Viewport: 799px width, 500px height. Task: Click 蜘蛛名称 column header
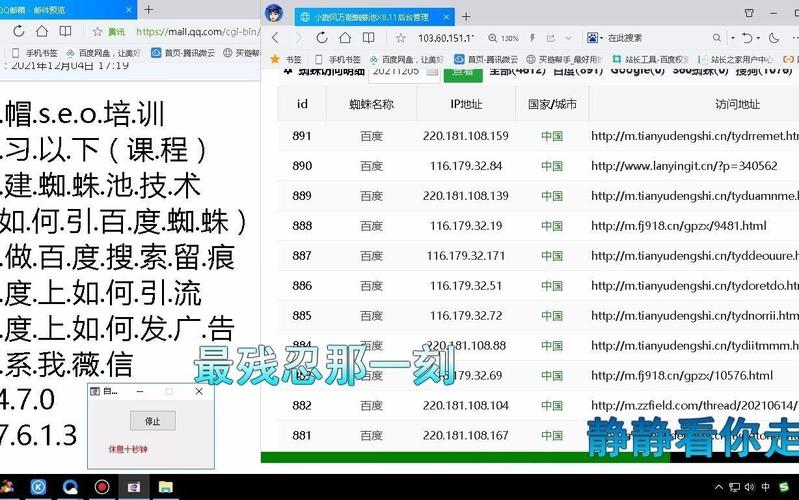(x=371, y=104)
